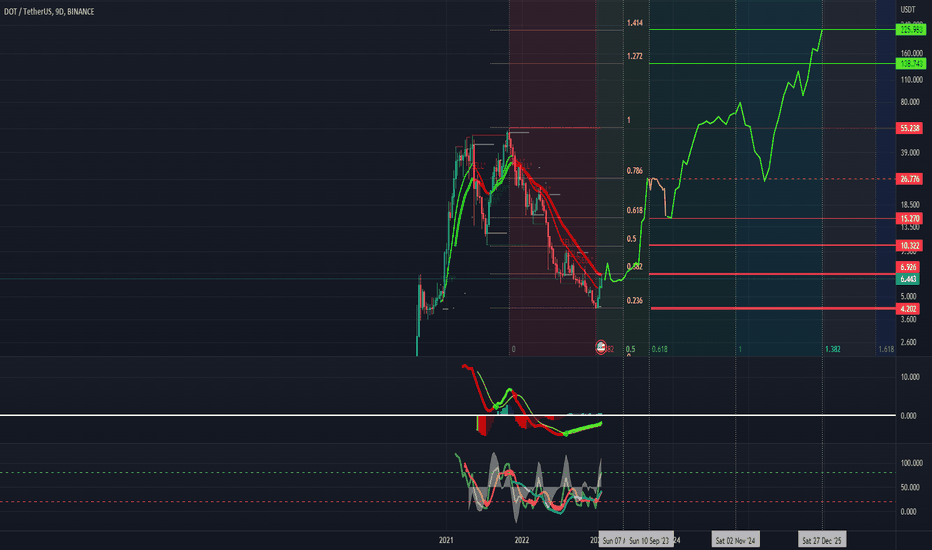932x550 pixels.
Task: Click the Sat 27 Dec '25 date marker
Action: click(x=822, y=540)
